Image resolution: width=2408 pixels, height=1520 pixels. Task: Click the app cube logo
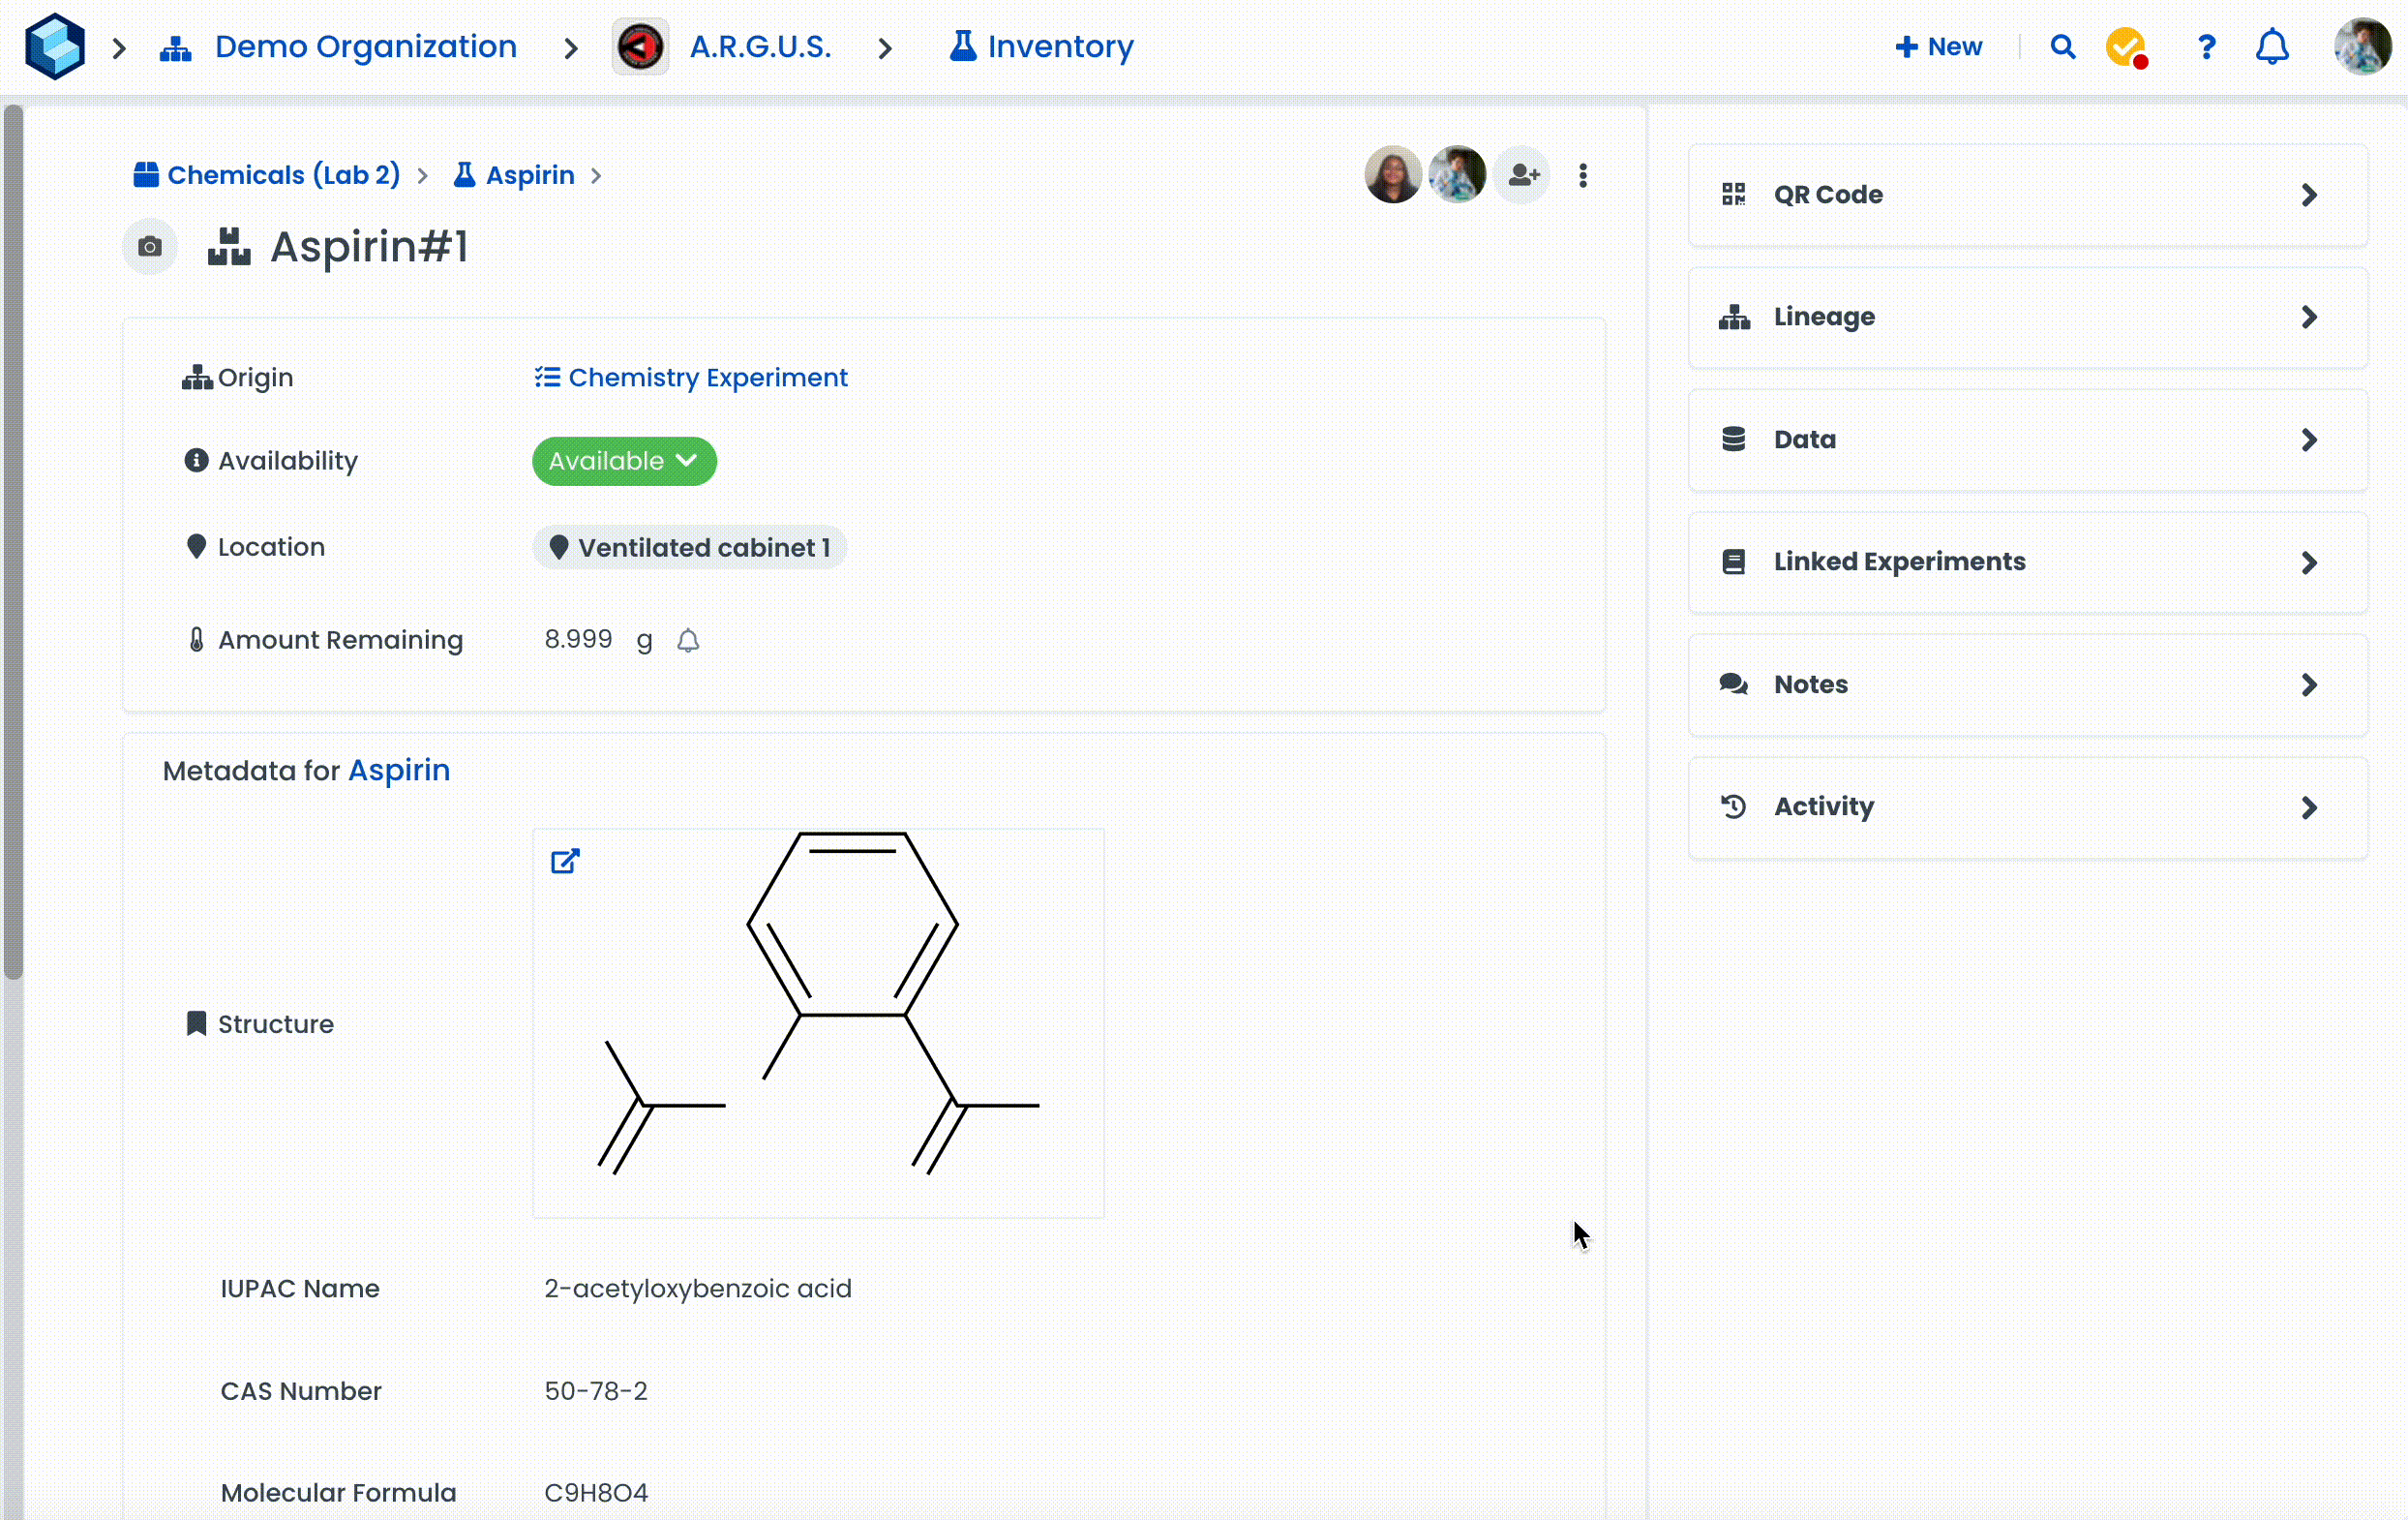55,47
